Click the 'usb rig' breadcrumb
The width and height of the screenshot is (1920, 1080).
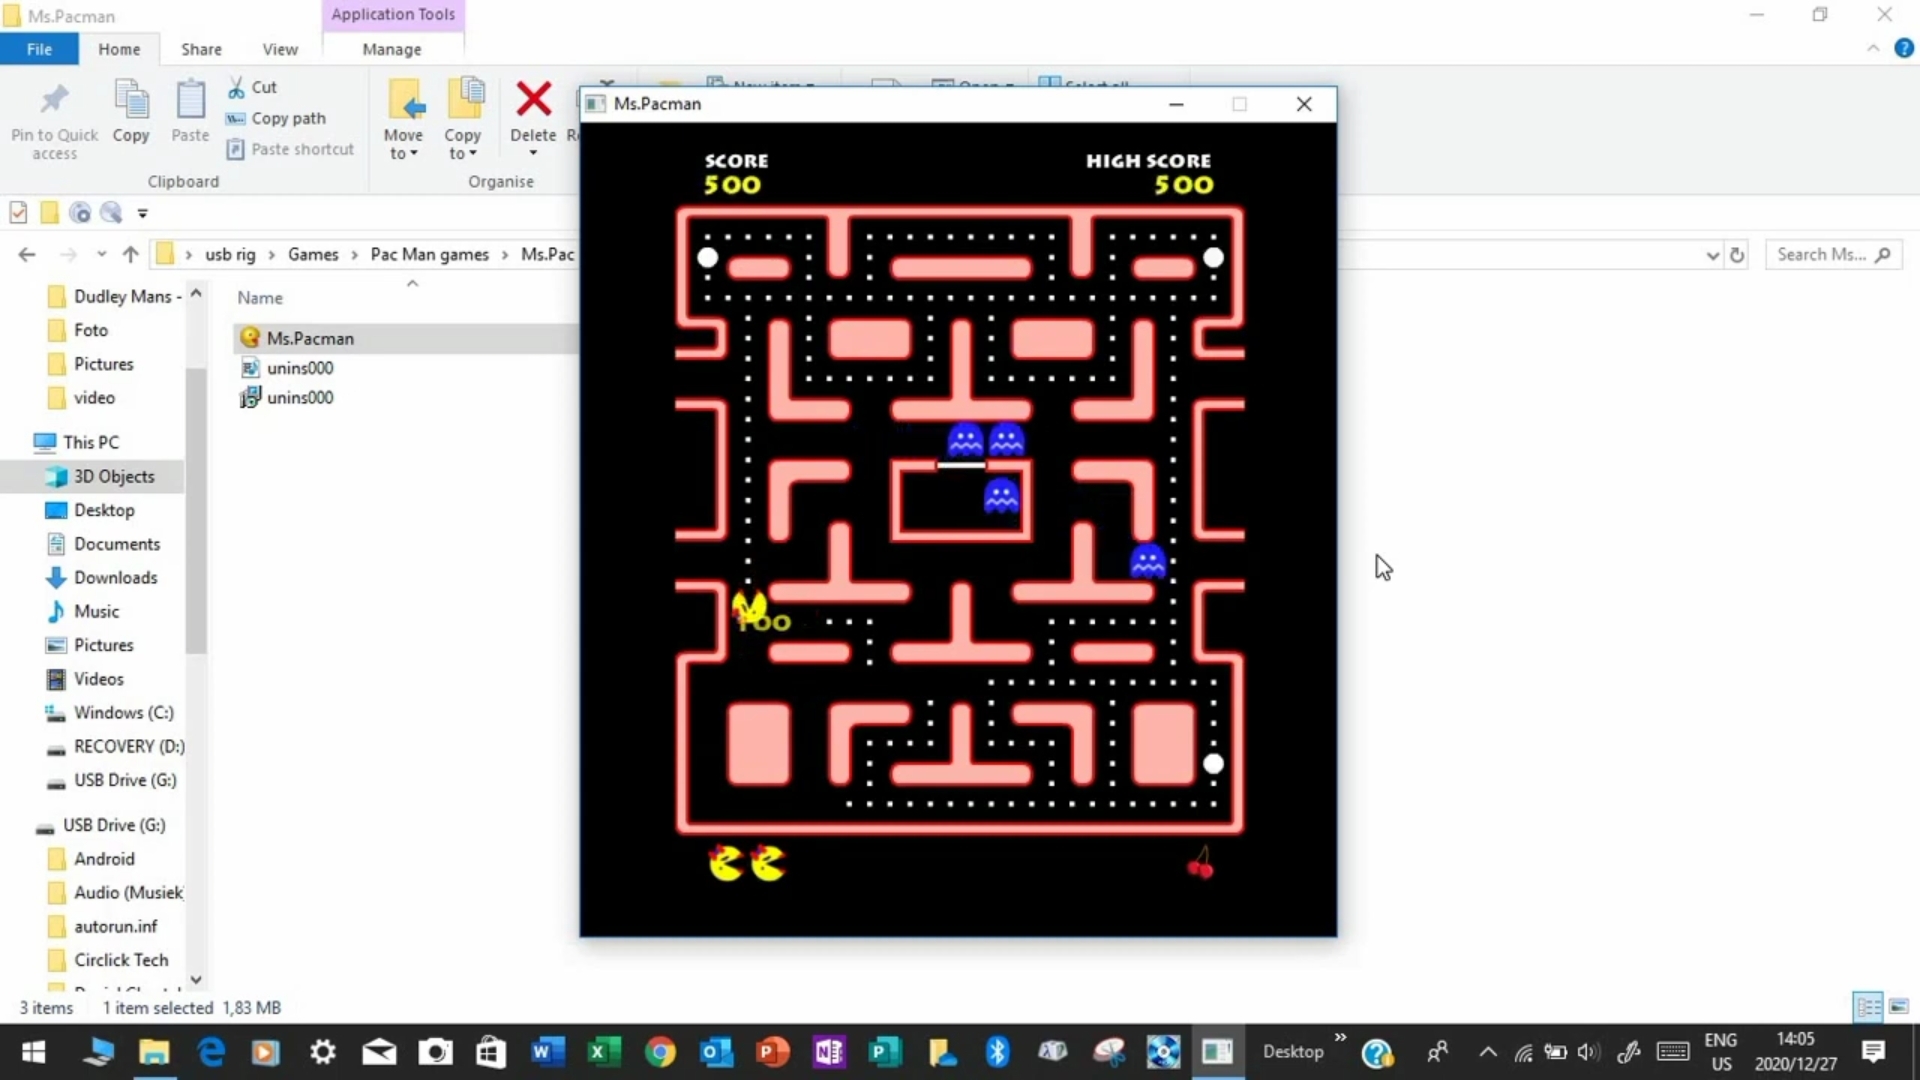click(x=230, y=255)
